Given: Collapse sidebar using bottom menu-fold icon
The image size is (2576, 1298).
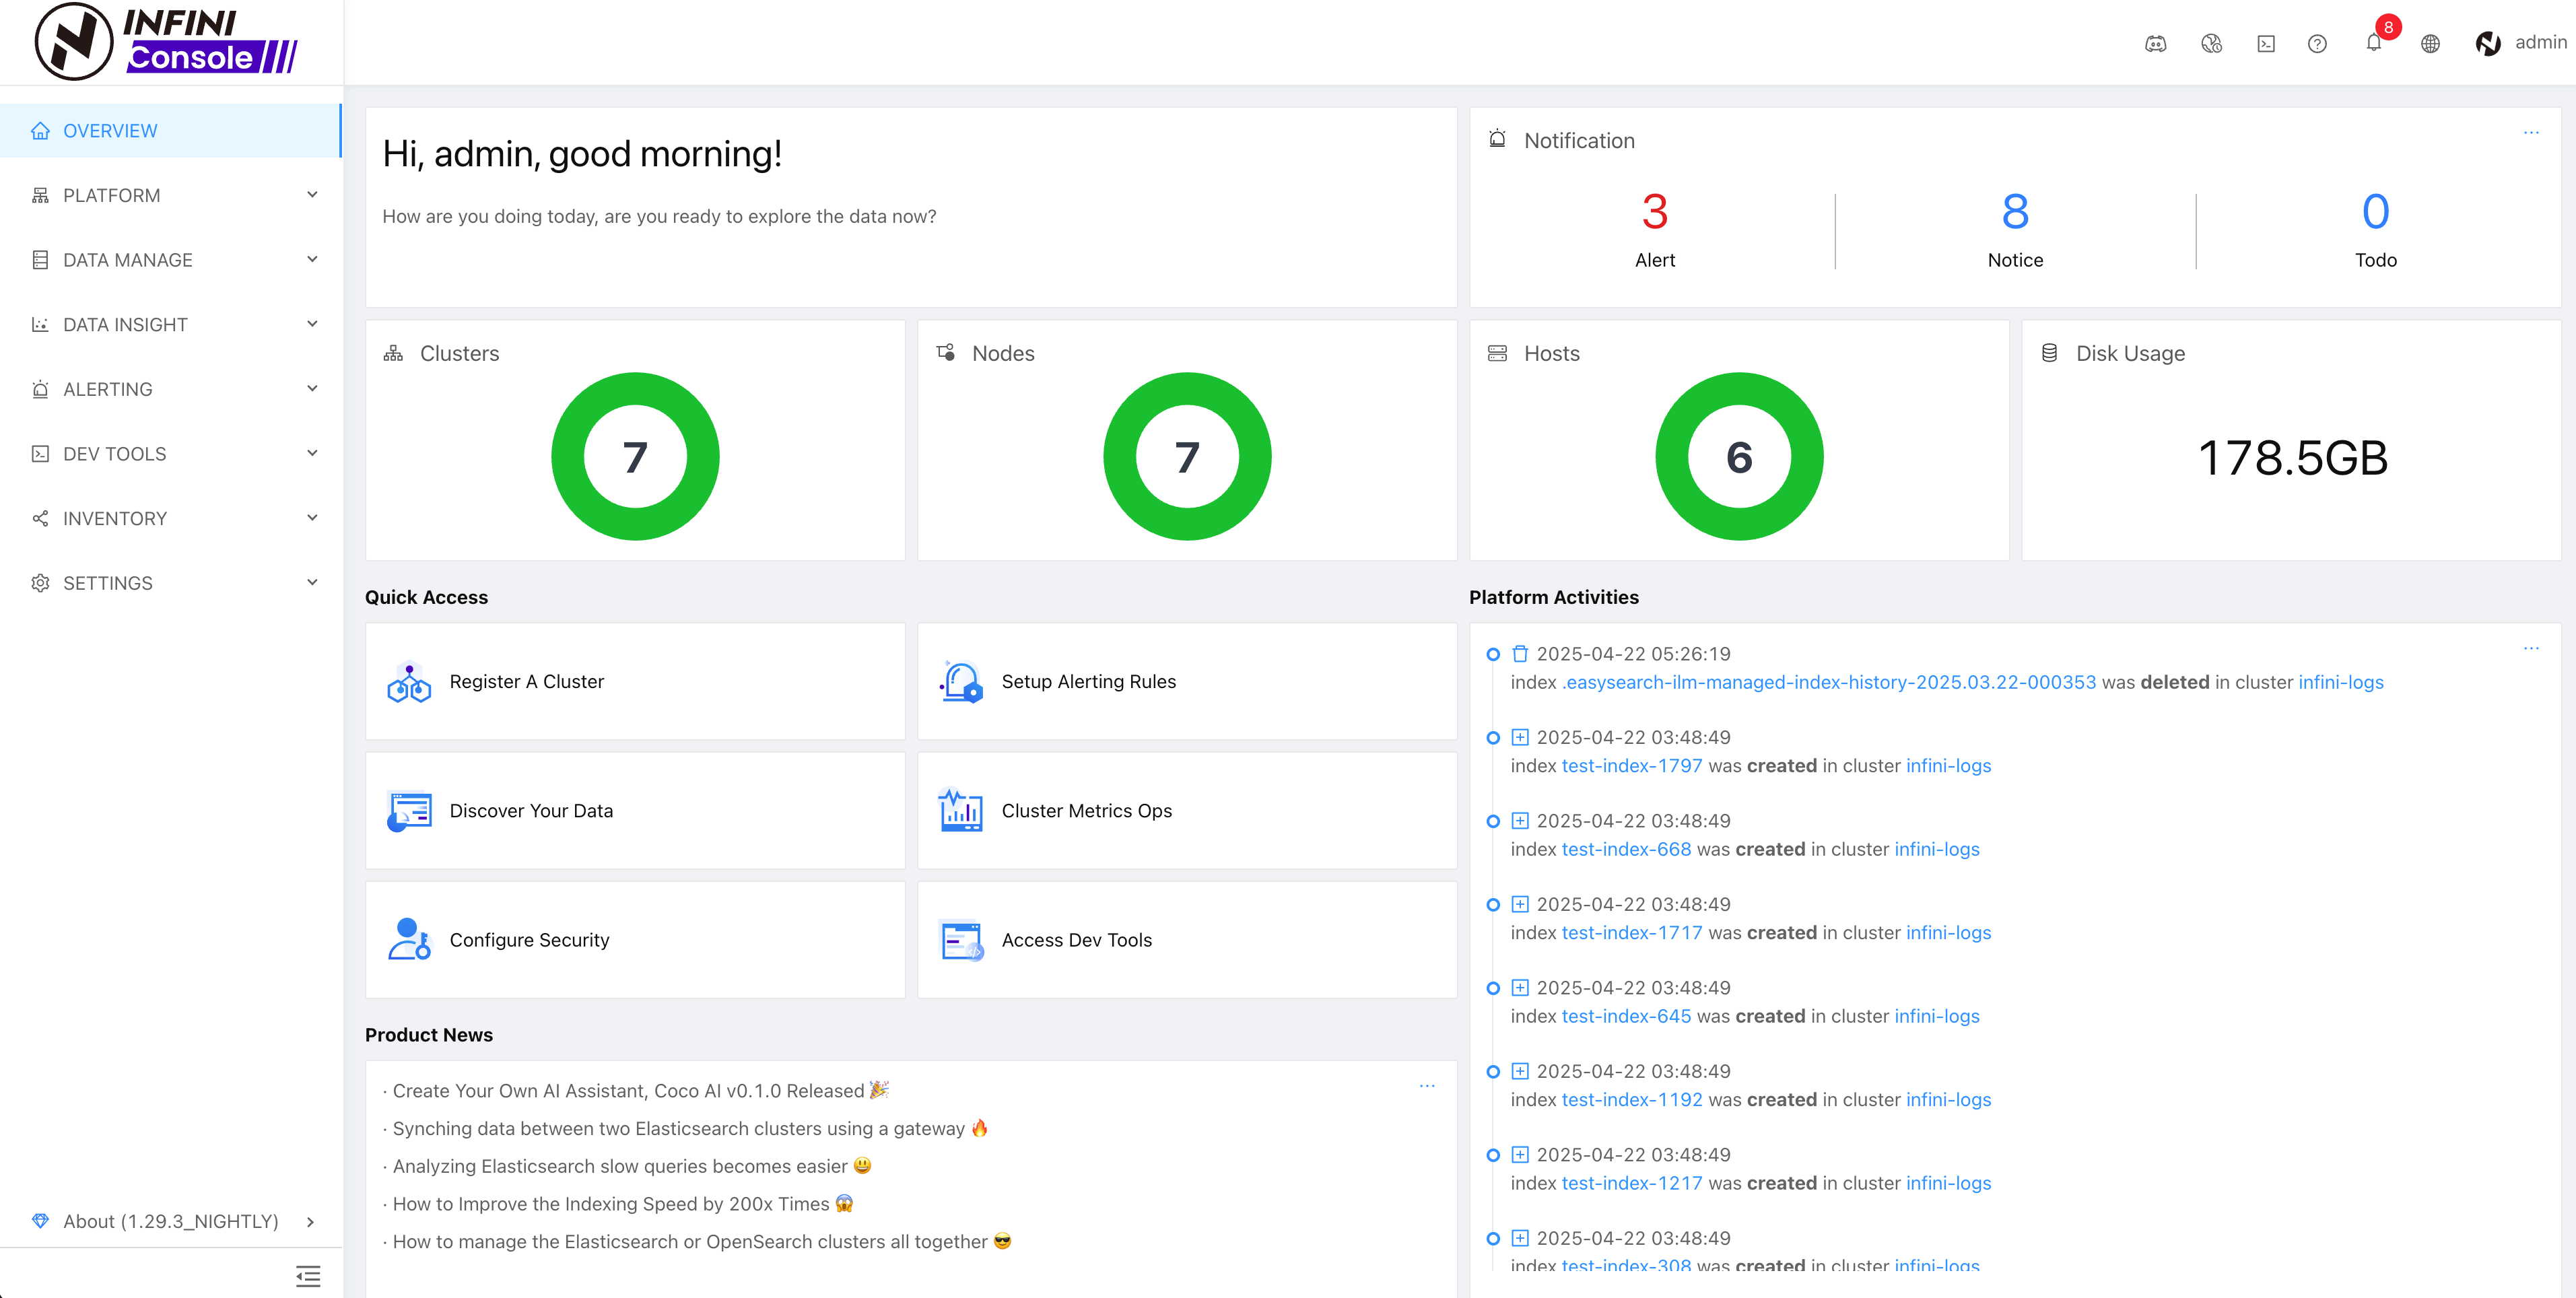Looking at the screenshot, I should (x=308, y=1276).
